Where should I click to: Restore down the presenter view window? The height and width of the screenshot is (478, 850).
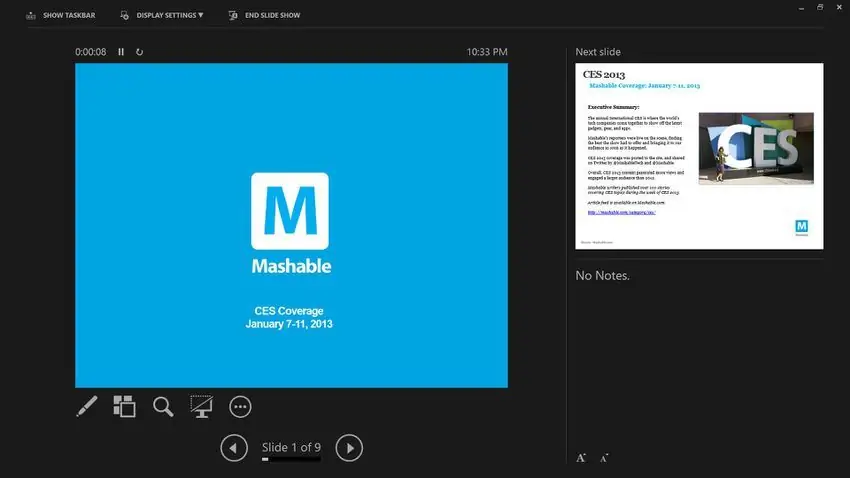(x=820, y=8)
